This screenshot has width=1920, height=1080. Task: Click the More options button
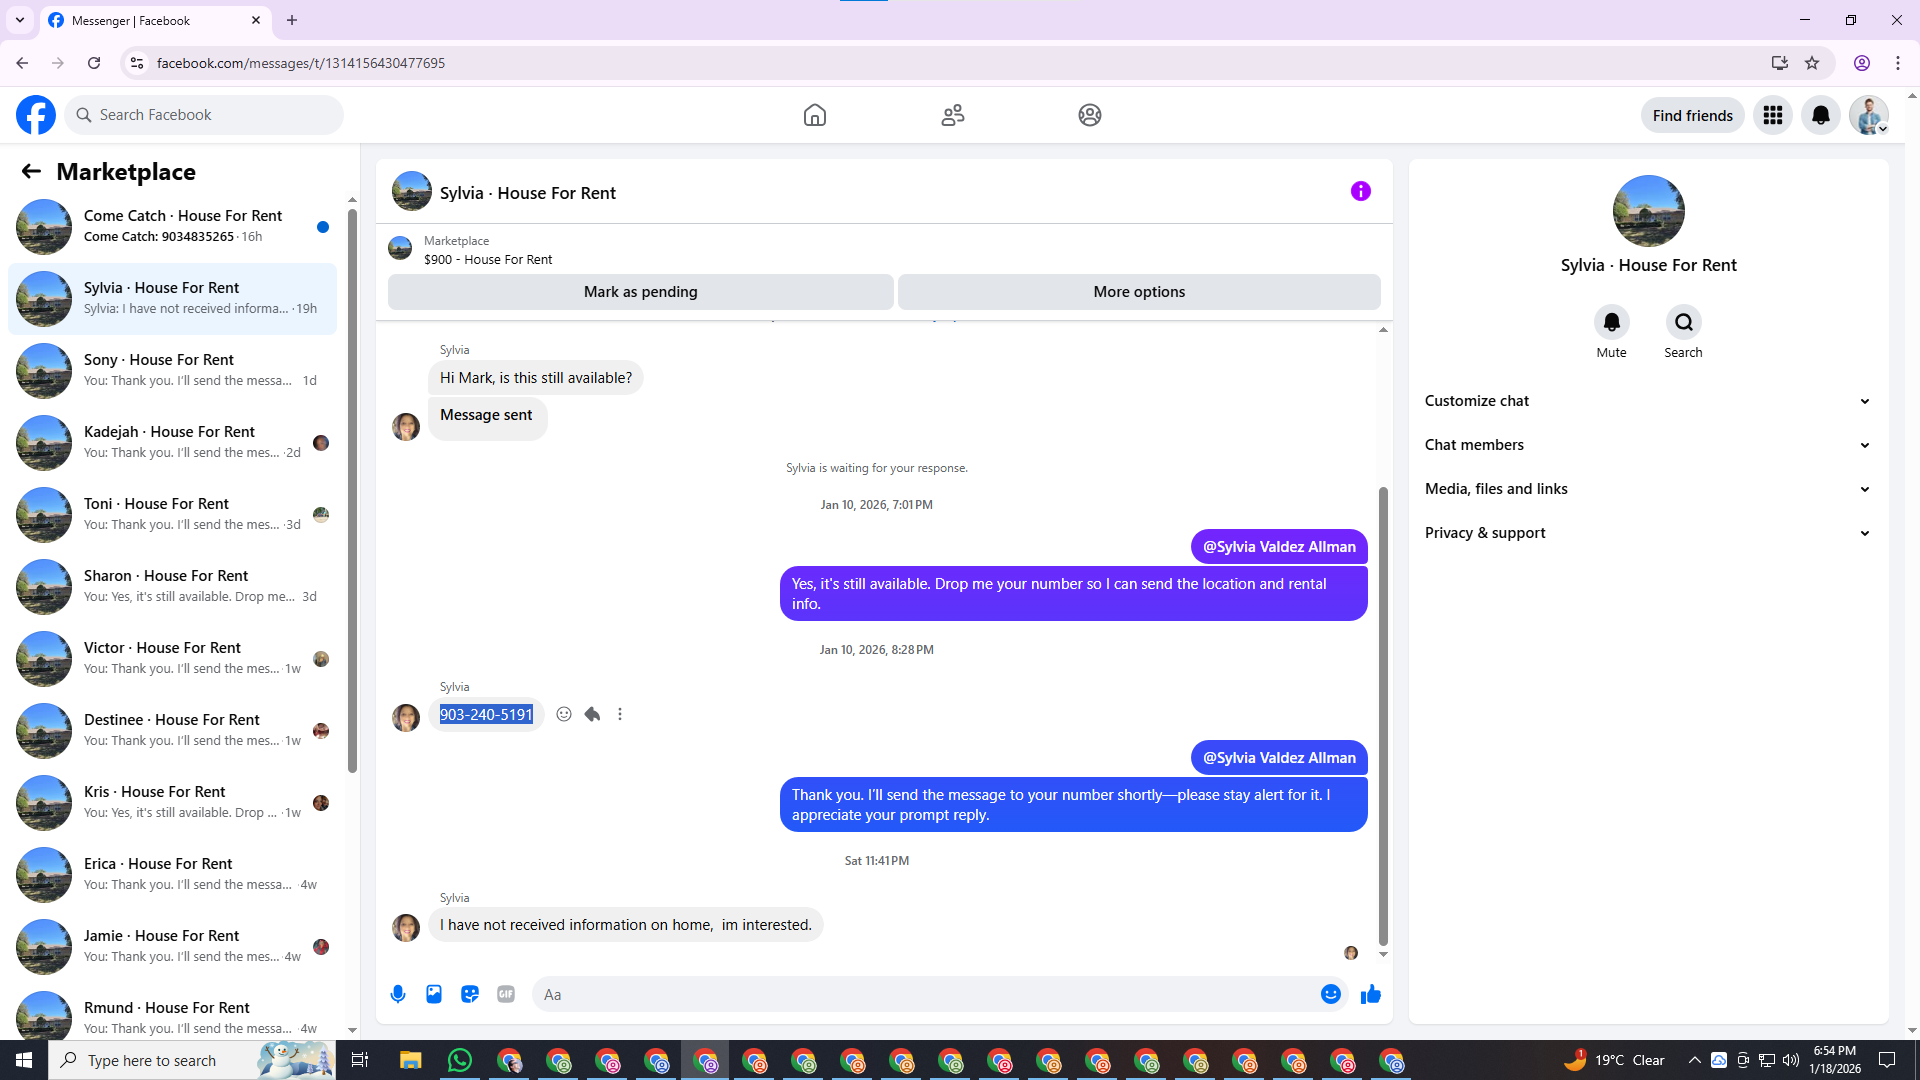pyautogui.click(x=1139, y=292)
